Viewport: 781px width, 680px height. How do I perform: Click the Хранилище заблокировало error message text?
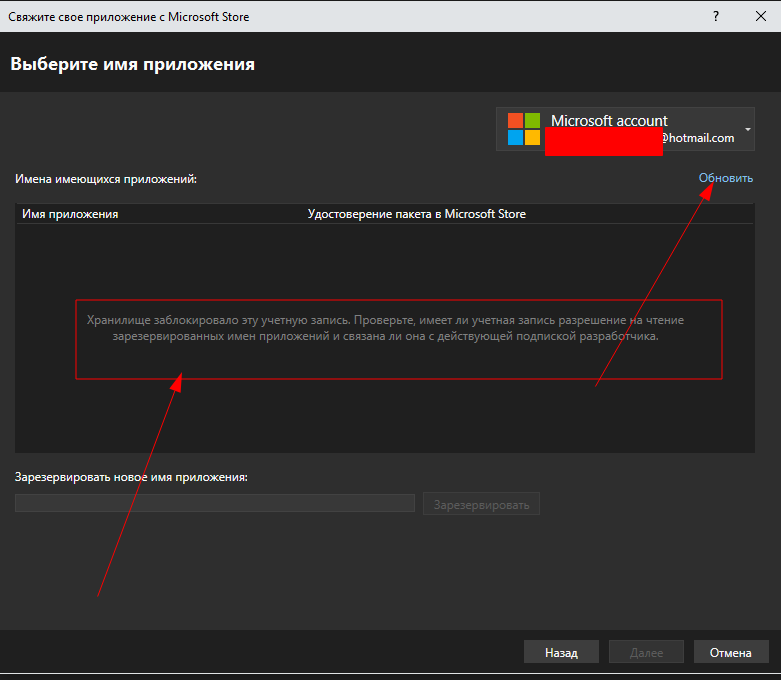pyautogui.click(x=385, y=328)
